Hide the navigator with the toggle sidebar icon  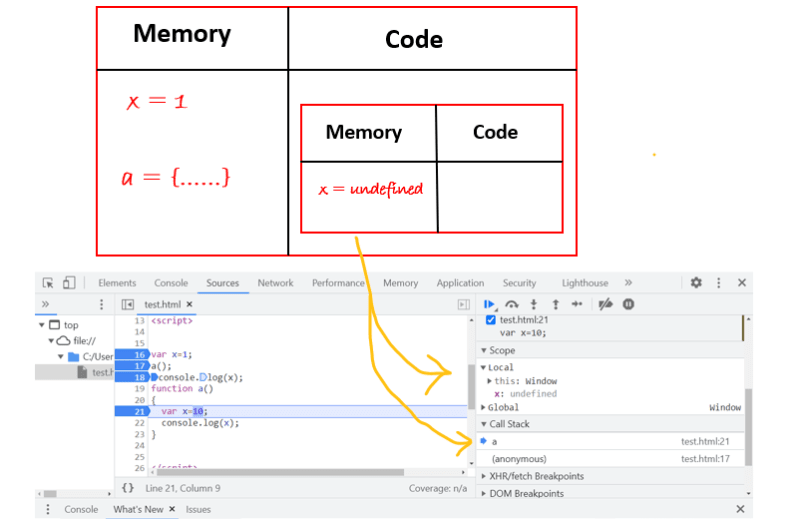[x=128, y=304]
